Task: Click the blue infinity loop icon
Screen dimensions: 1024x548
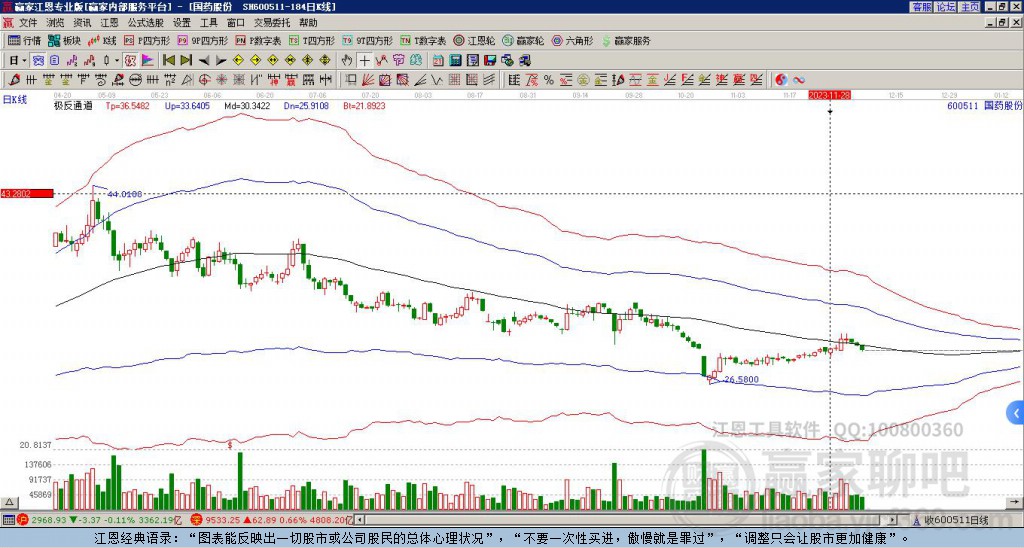Action: tap(799, 80)
